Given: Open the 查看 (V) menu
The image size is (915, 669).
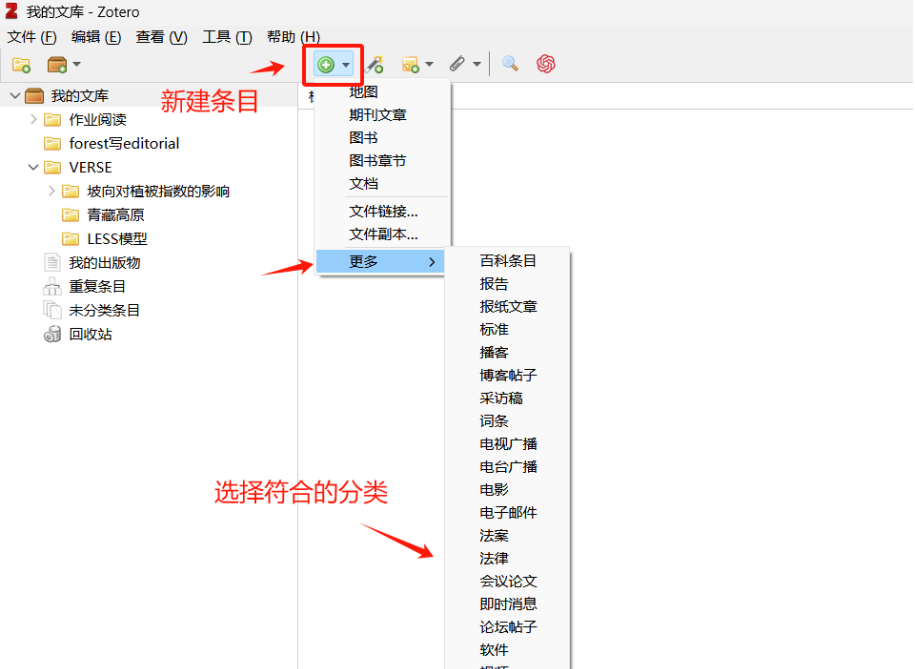Looking at the screenshot, I should [x=162, y=37].
